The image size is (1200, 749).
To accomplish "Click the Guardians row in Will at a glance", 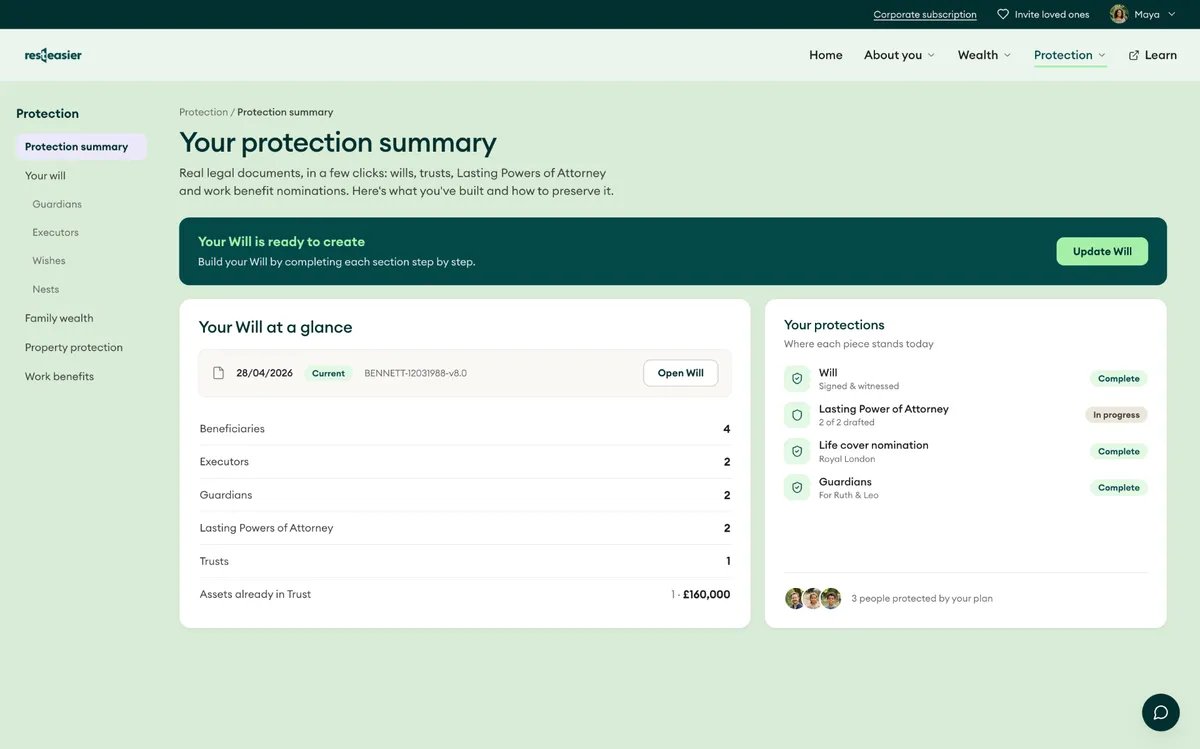I will click(x=465, y=495).
